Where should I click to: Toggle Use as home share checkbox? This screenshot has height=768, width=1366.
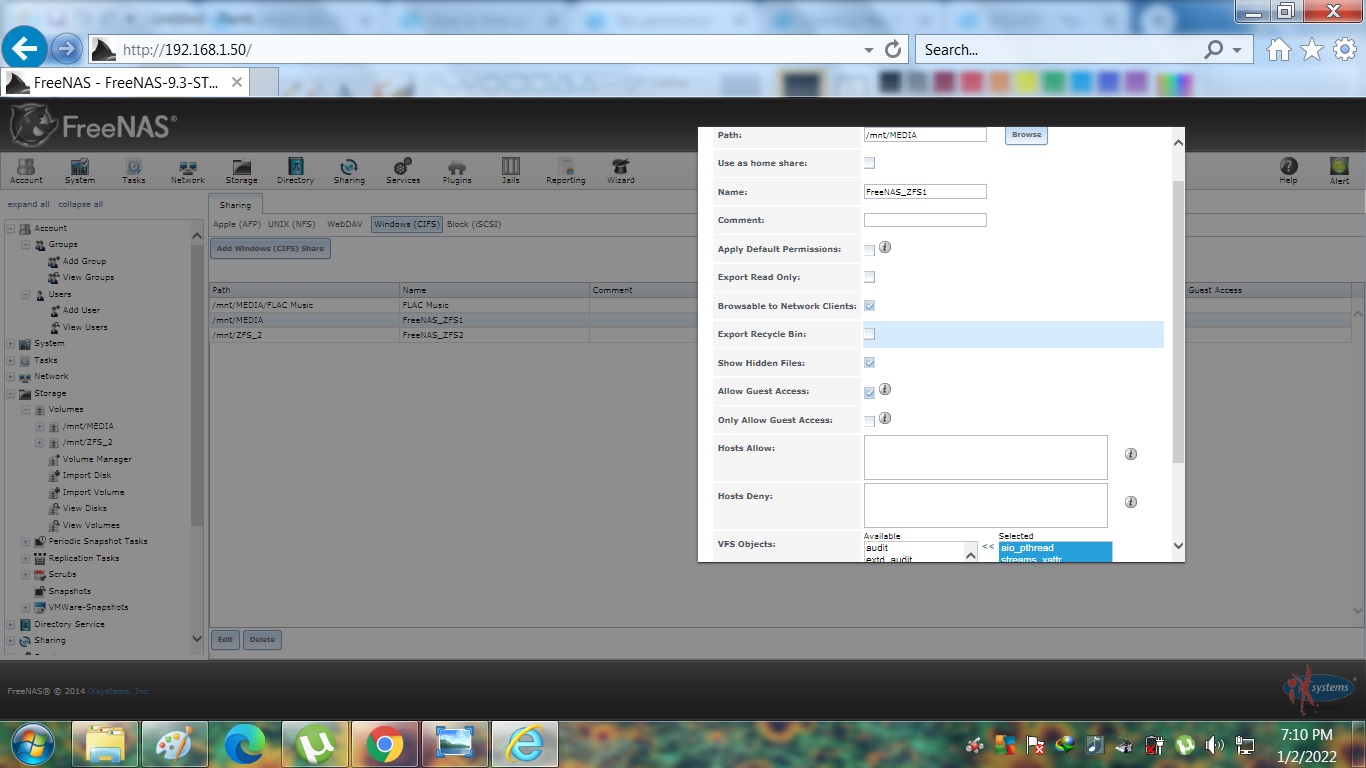click(x=869, y=163)
